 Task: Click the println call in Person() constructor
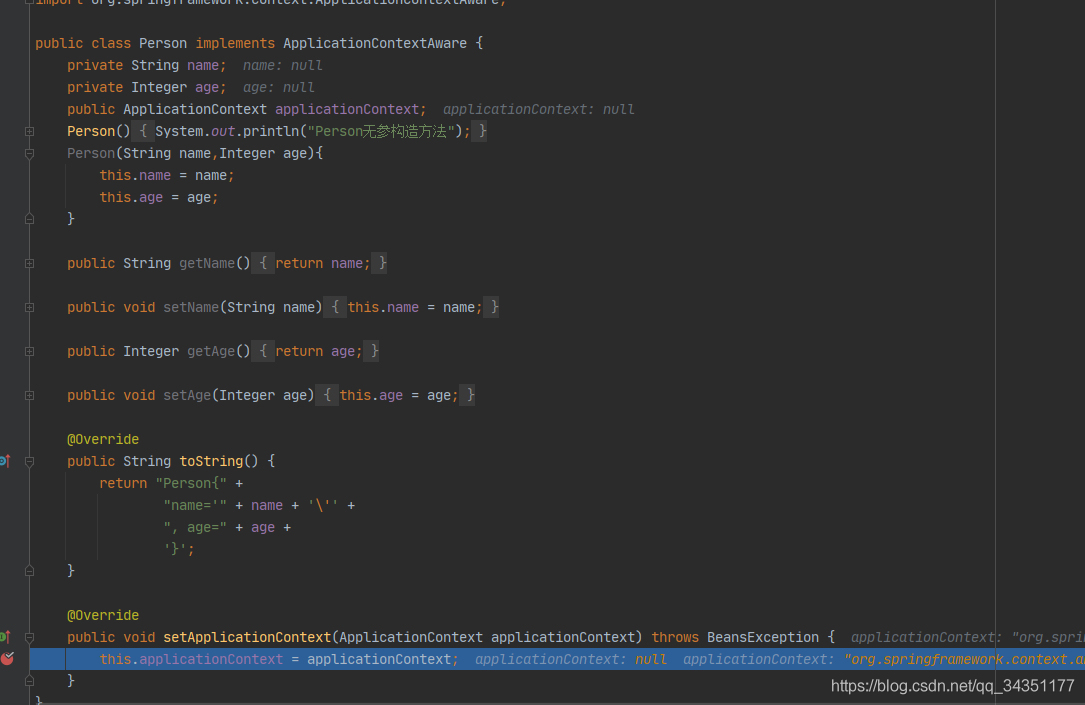pyautogui.click(x=271, y=131)
